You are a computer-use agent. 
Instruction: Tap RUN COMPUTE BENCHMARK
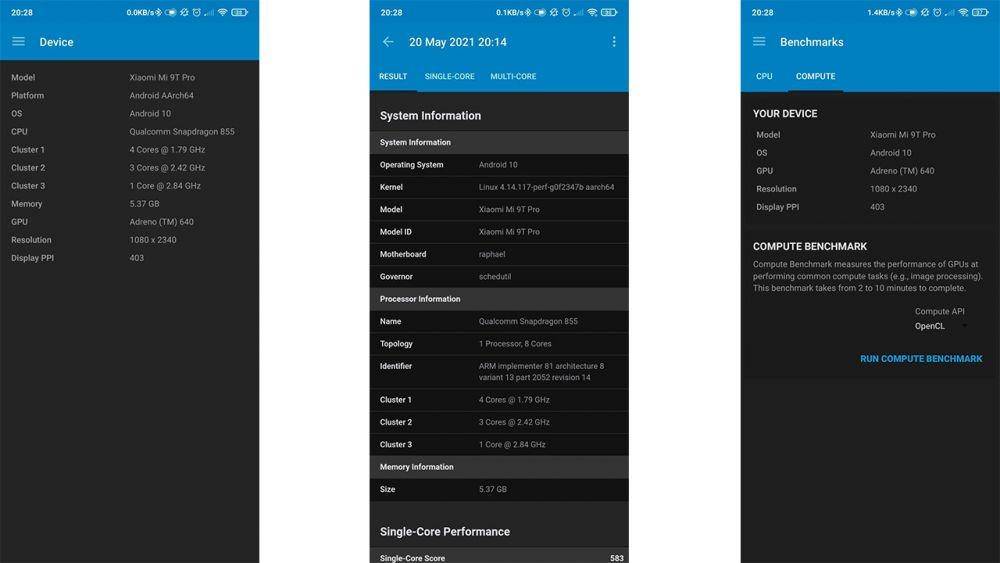pos(921,359)
